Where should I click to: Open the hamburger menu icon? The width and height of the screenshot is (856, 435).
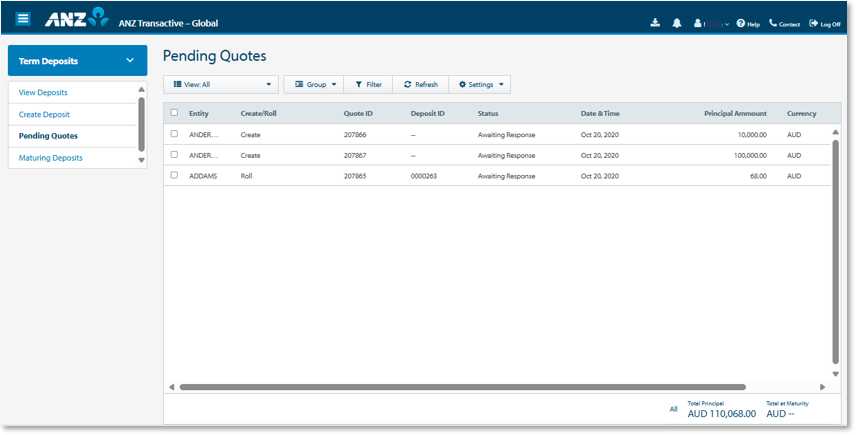(x=23, y=19)
